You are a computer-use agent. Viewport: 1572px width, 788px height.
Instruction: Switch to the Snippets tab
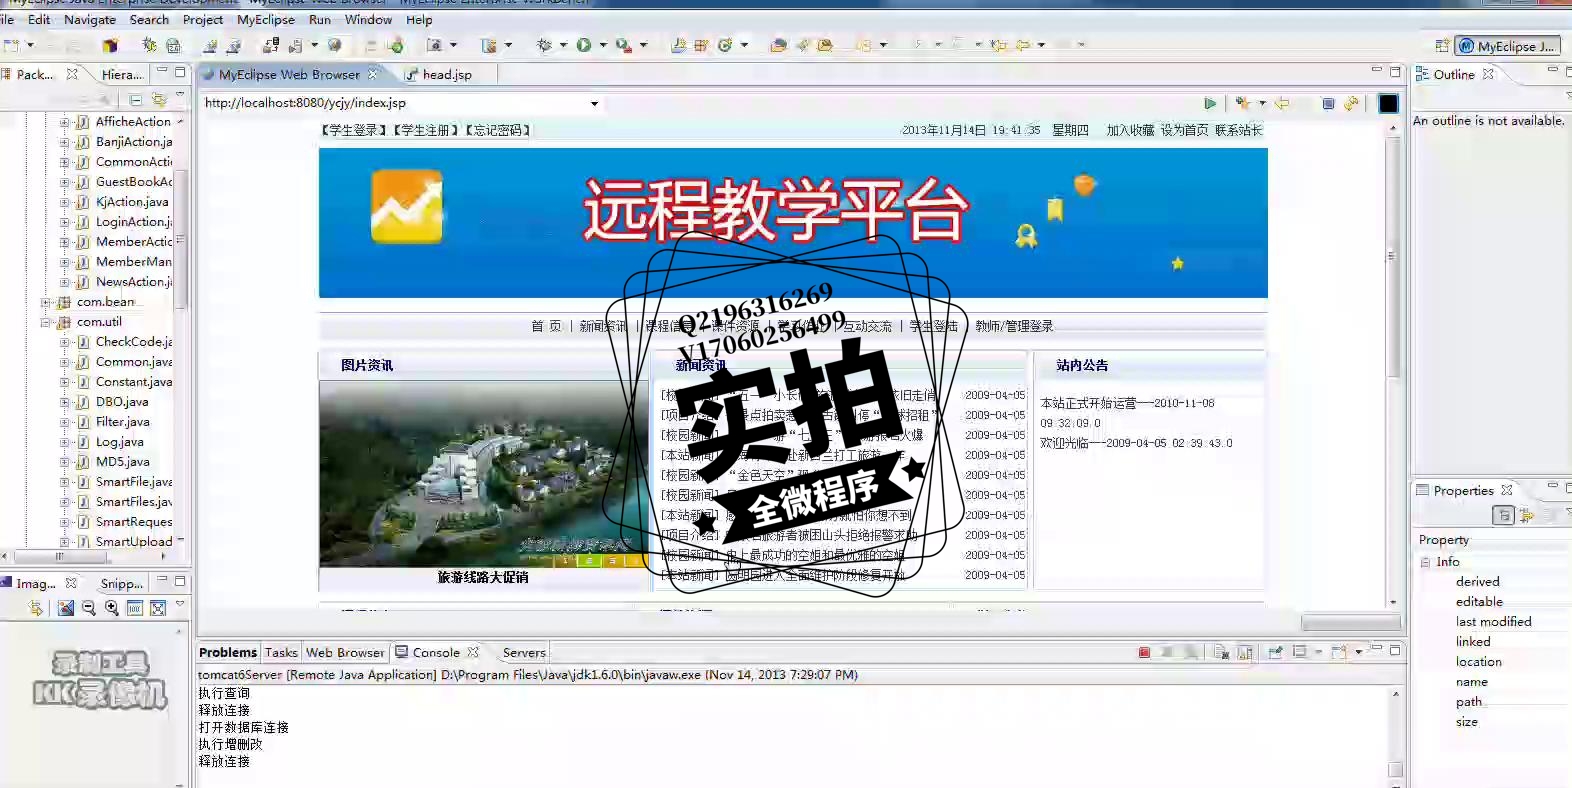122,583
